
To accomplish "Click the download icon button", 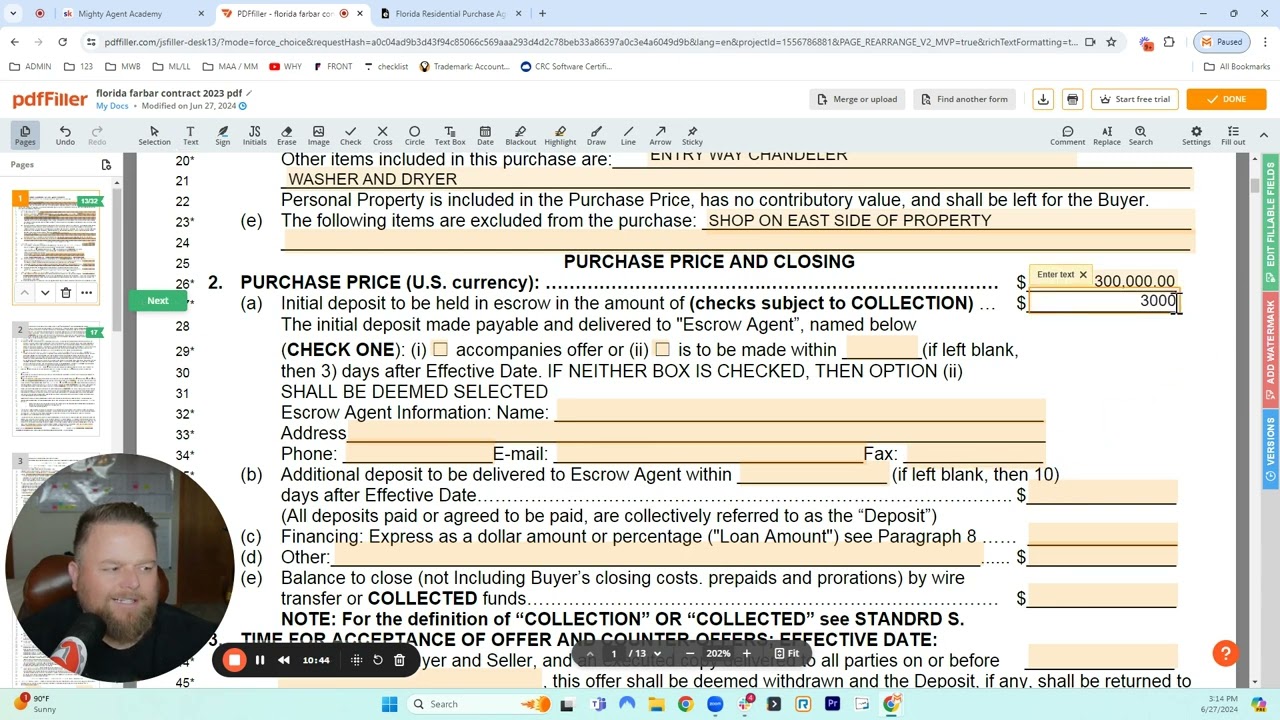I will pyautogui.click(x=1043, y=99).
